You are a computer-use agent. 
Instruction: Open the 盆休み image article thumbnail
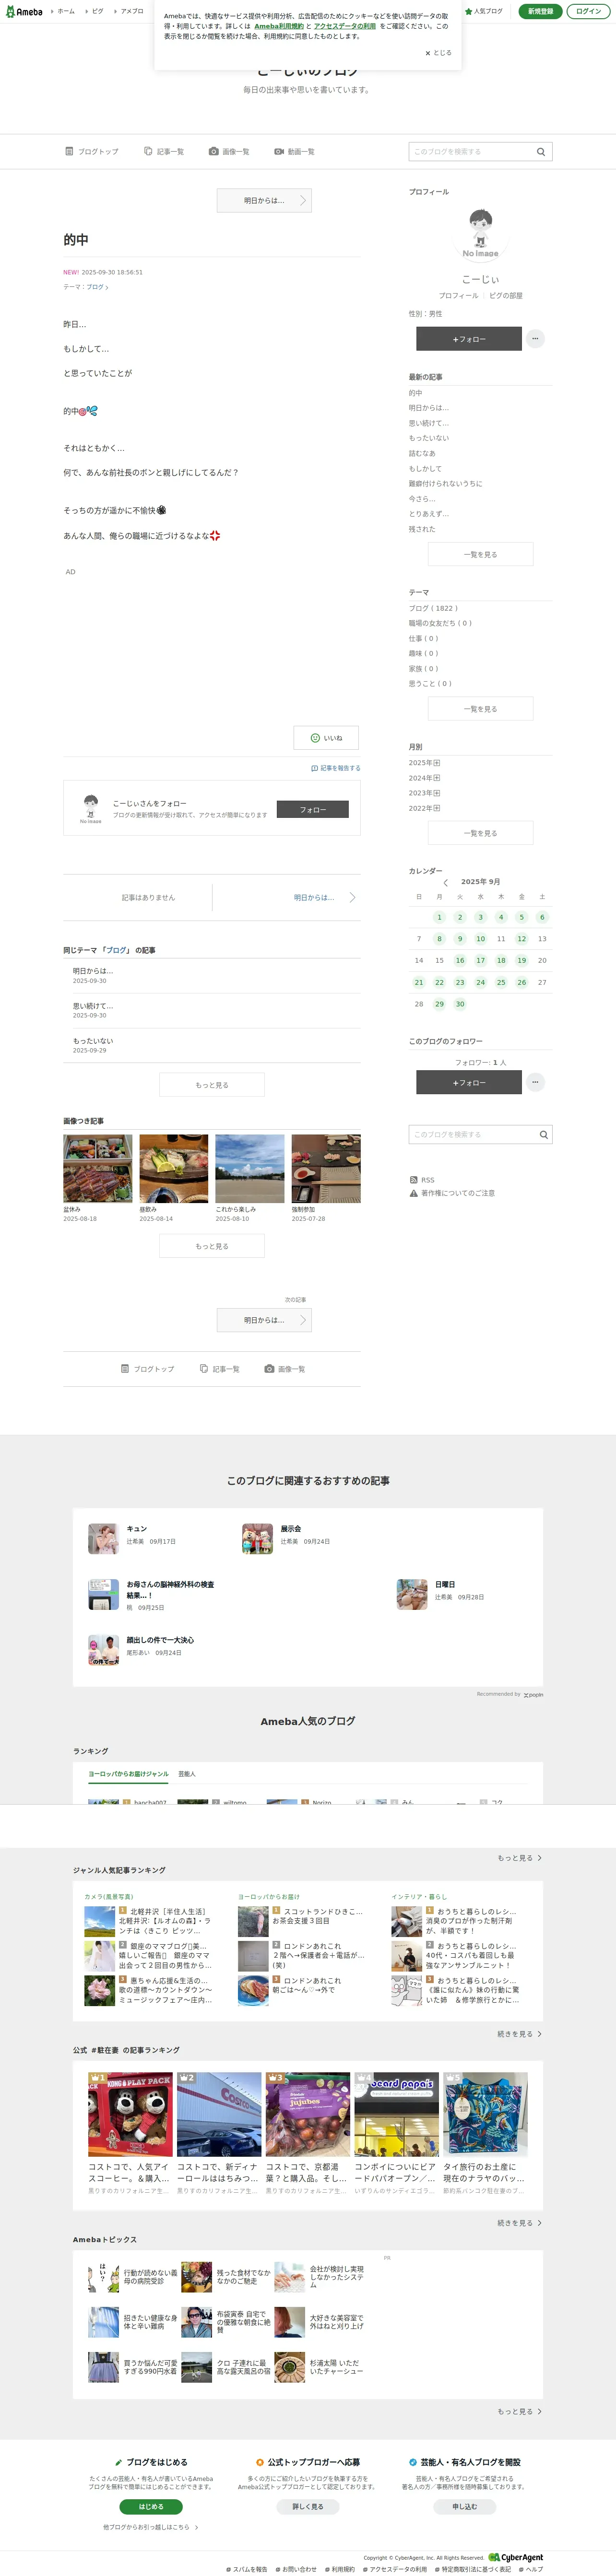point(98,1168)
